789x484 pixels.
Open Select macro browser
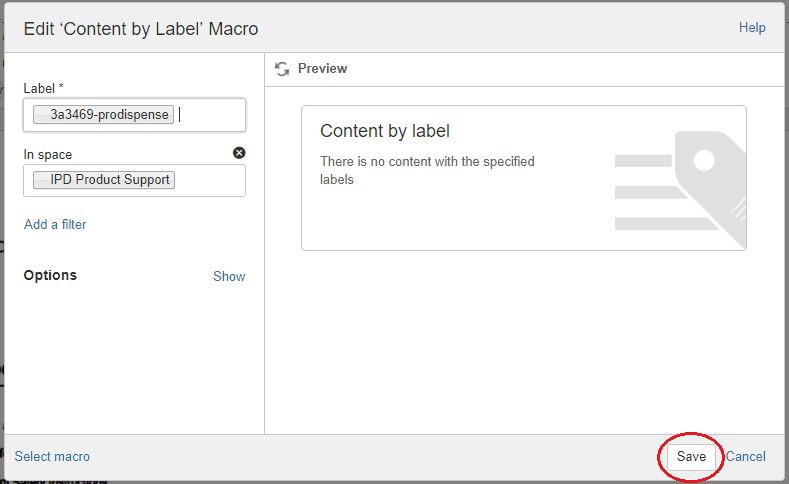(x=52, y=456)
